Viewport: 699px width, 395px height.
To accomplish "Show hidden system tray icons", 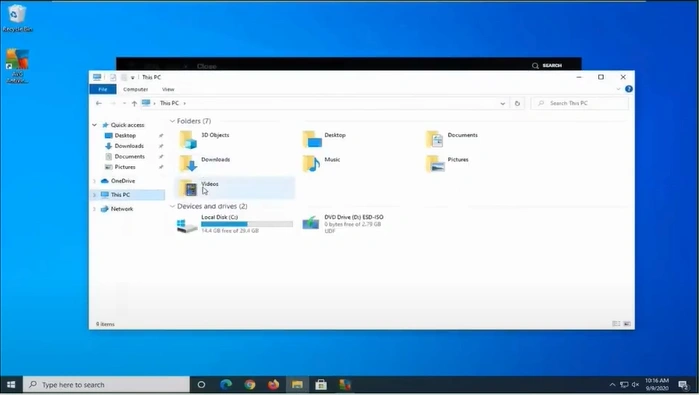I will tap(613, 384).
